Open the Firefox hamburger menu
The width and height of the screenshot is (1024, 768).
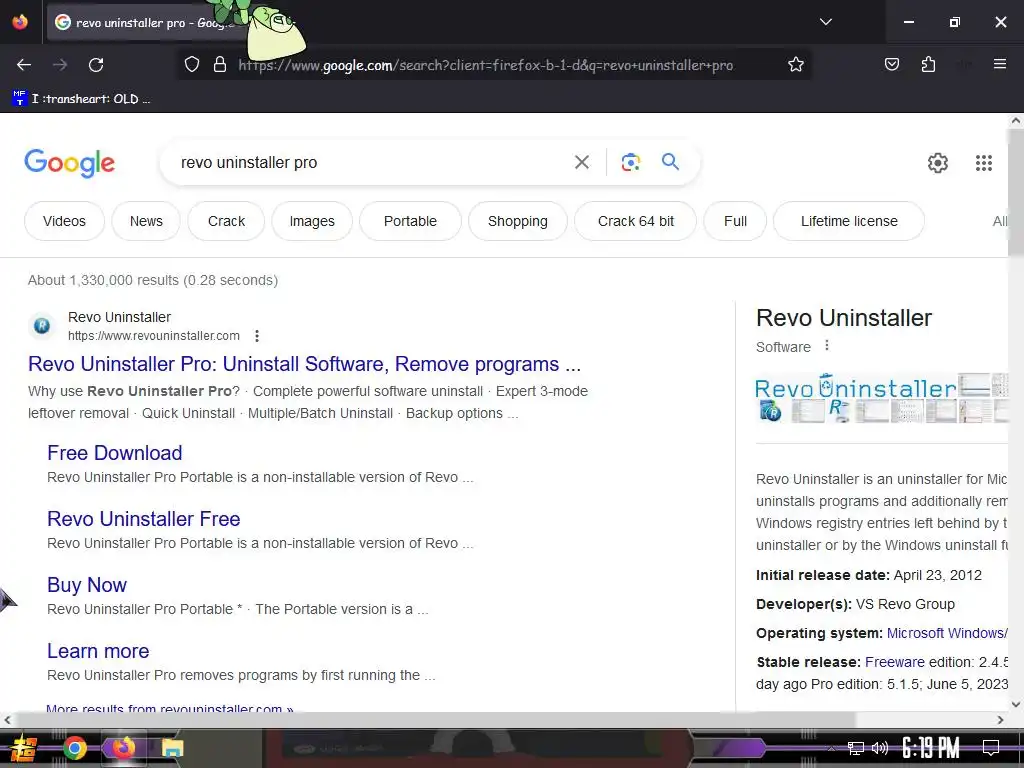point(999,64)
